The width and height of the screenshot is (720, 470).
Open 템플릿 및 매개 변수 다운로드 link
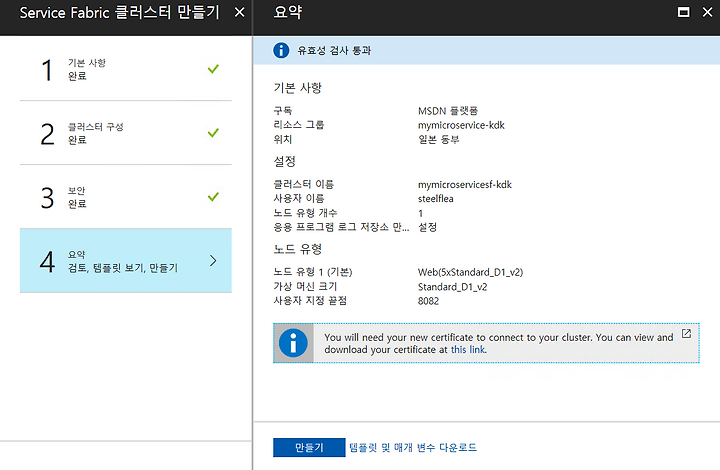[413, 447]
